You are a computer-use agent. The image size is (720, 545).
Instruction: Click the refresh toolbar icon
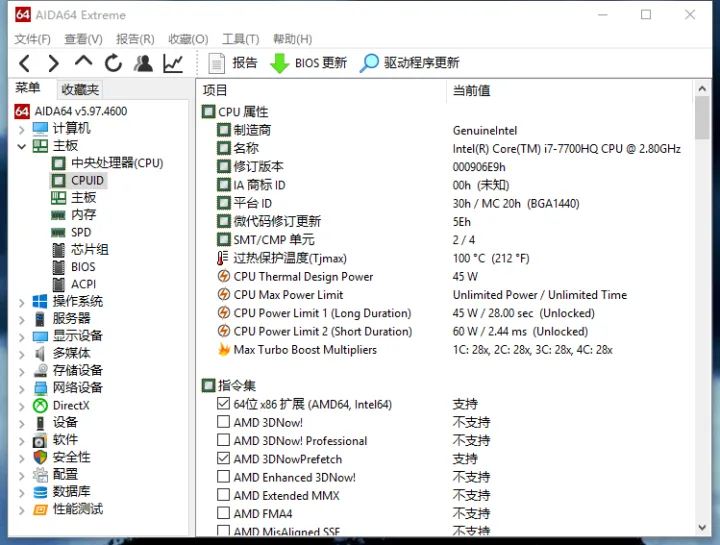coord(113,63)
